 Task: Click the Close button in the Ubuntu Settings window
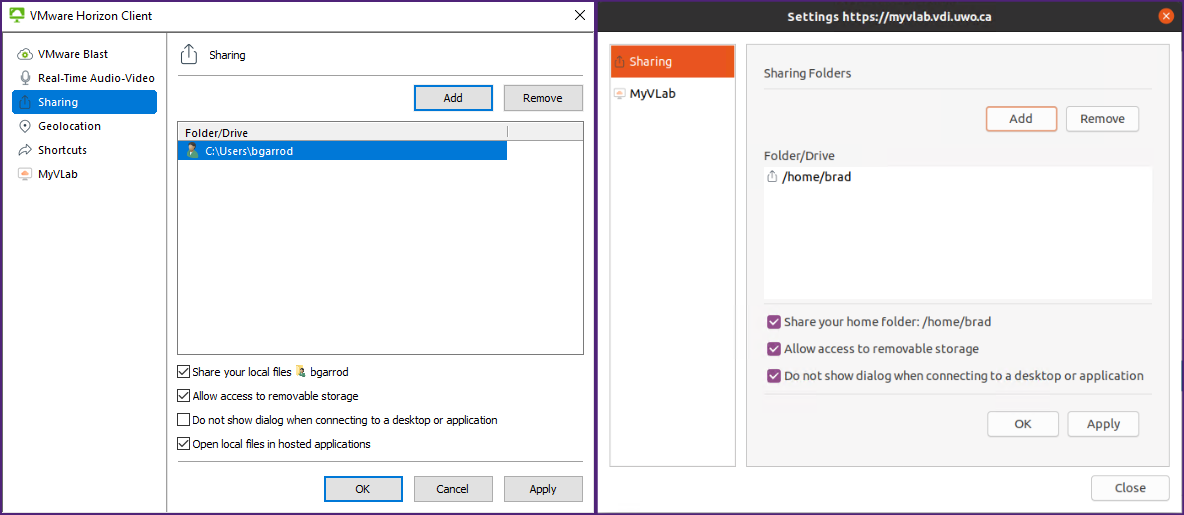pos(1130,488)
